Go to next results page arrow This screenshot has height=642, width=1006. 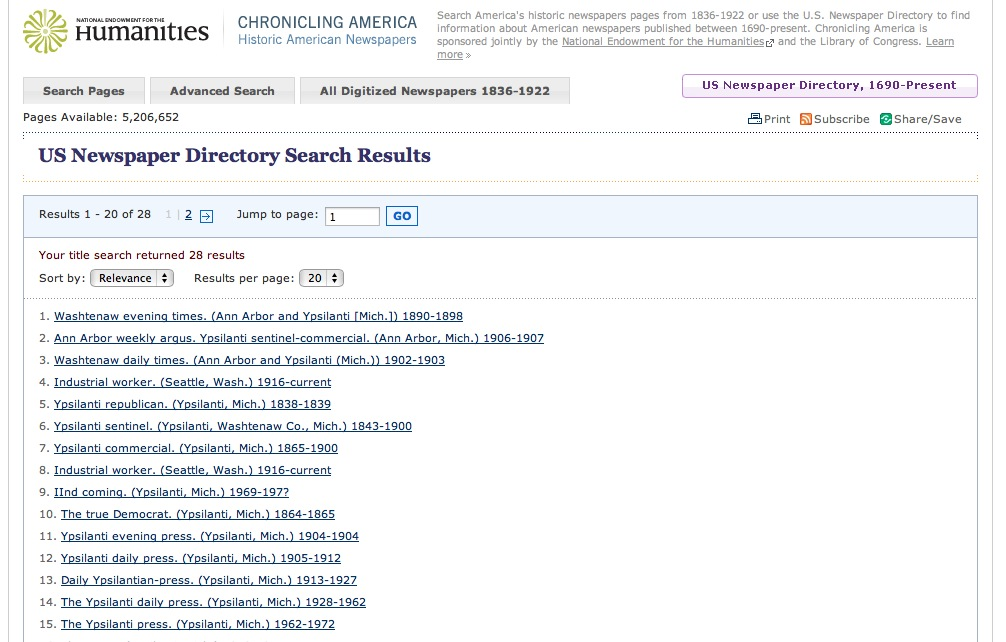click(206, 215)
